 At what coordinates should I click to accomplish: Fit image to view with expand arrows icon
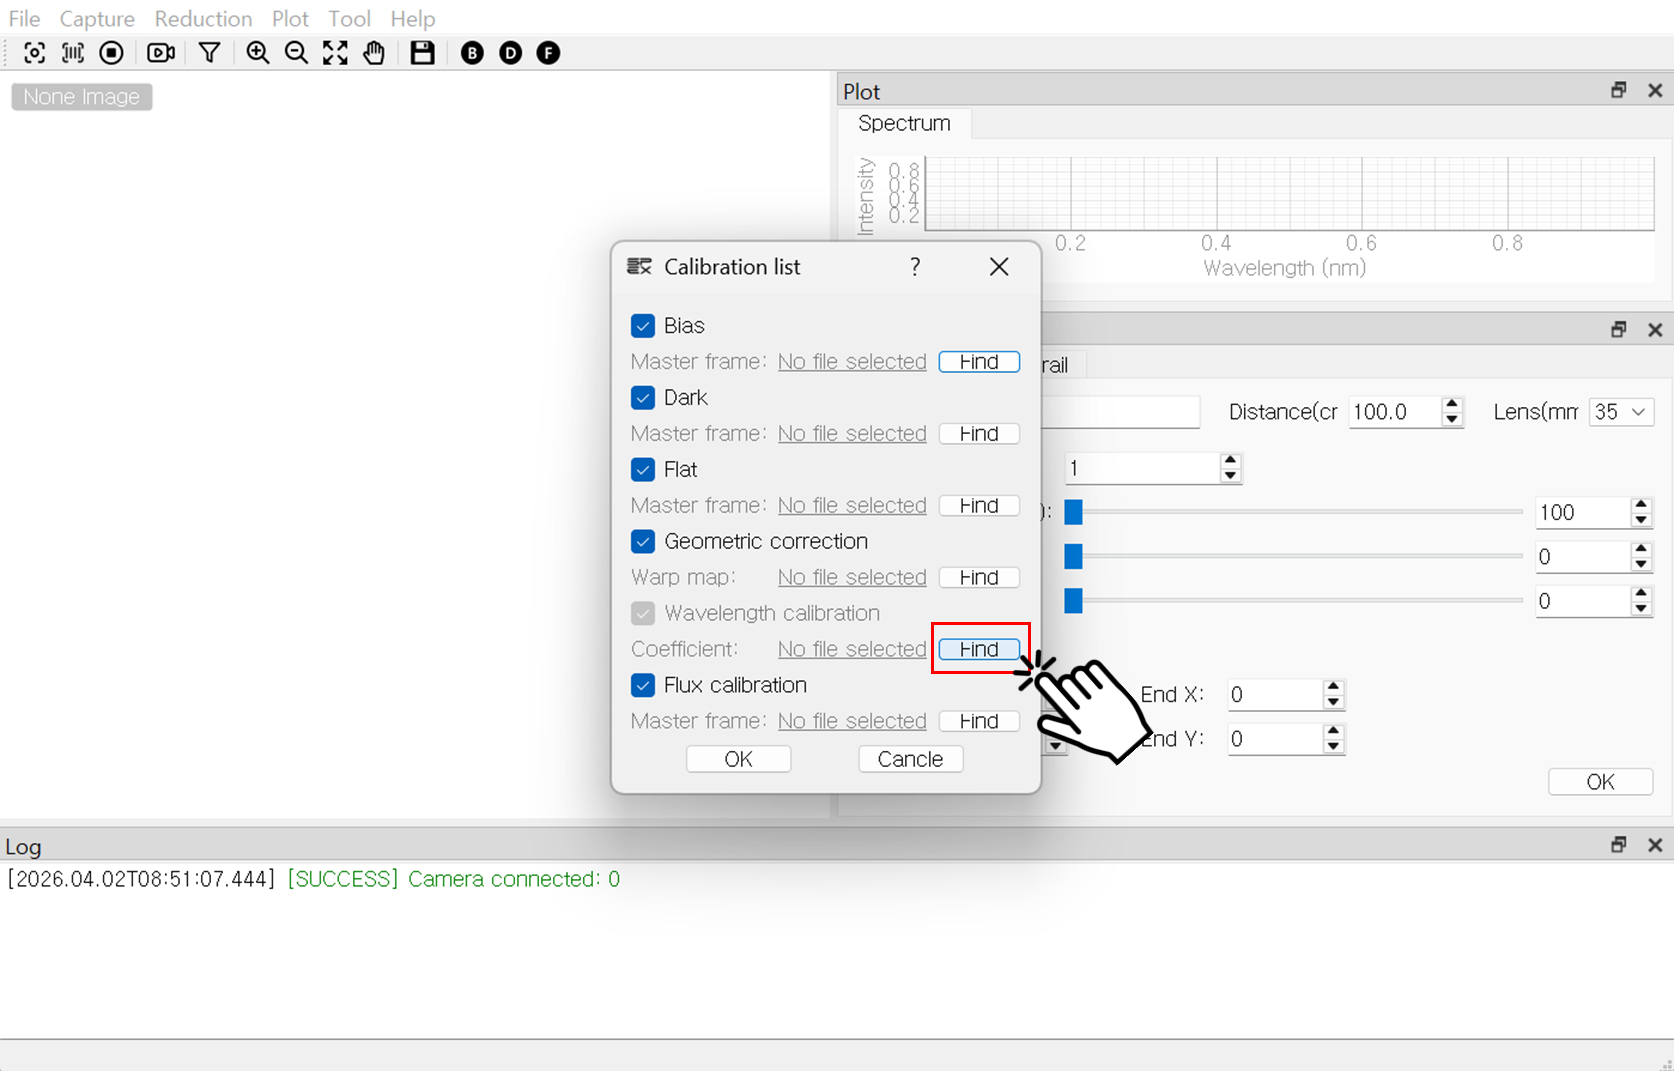click(335, 53)
